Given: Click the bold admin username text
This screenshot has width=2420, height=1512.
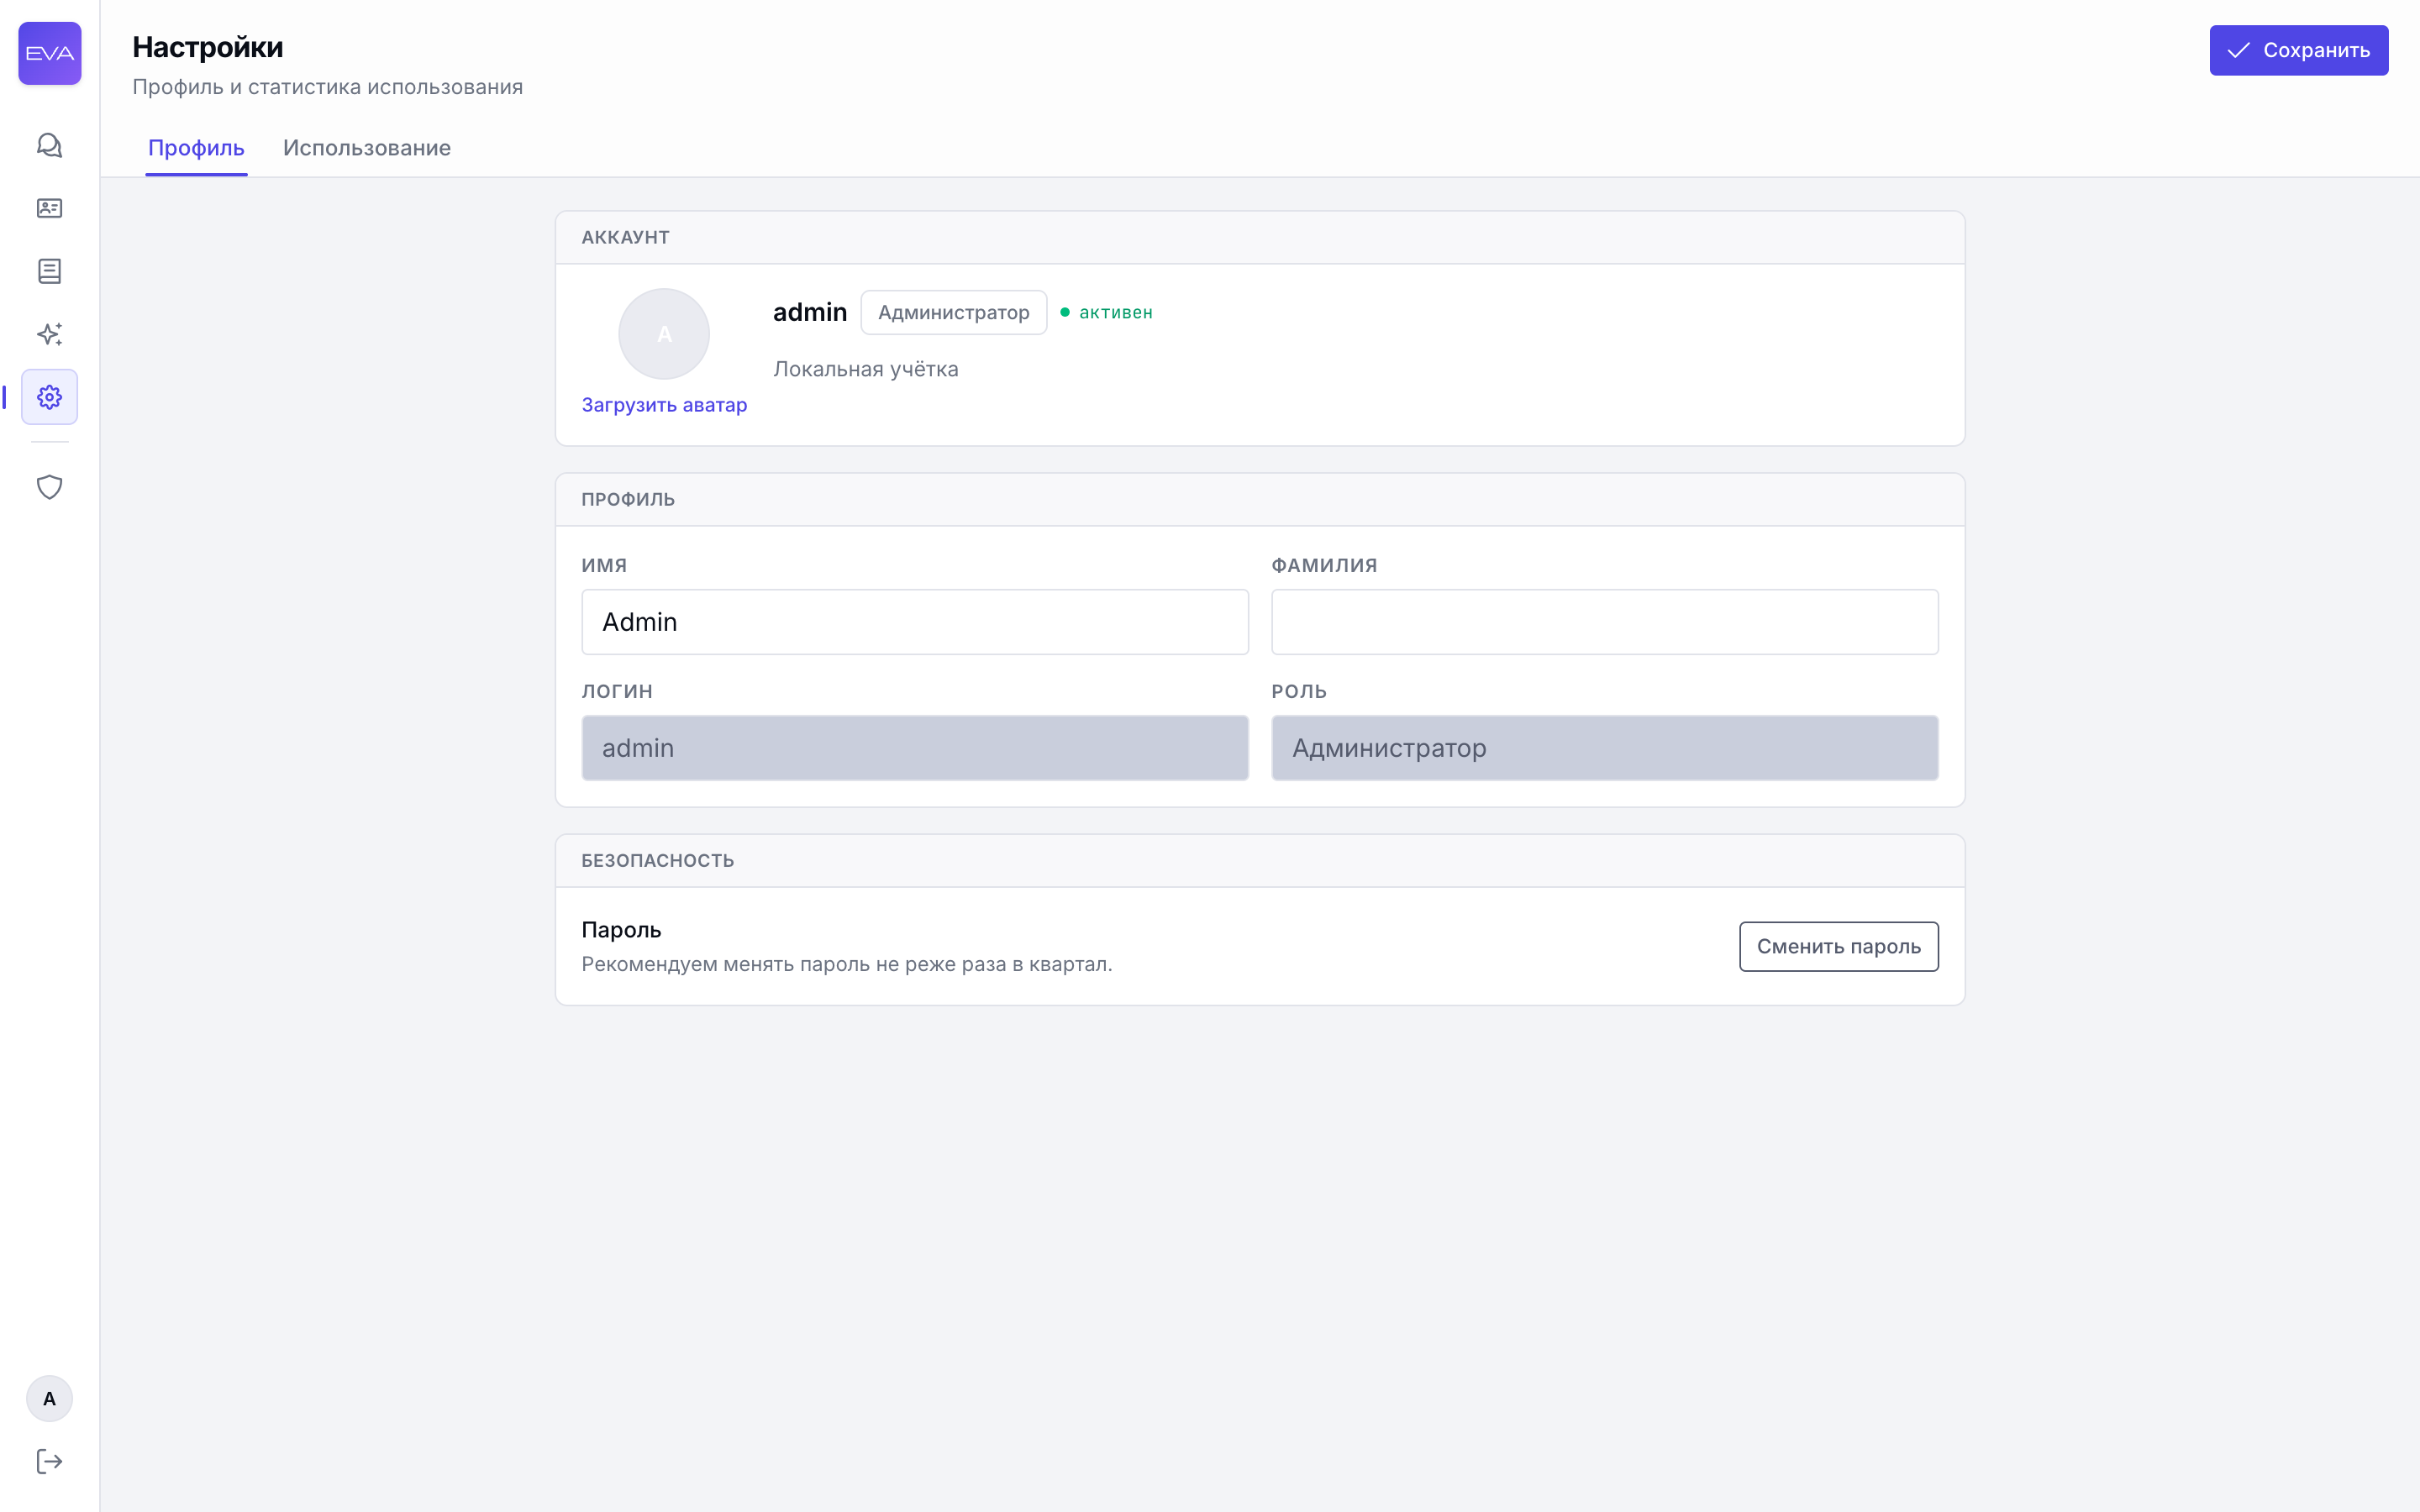Looking at the screenshot, I should coord(810,312).
